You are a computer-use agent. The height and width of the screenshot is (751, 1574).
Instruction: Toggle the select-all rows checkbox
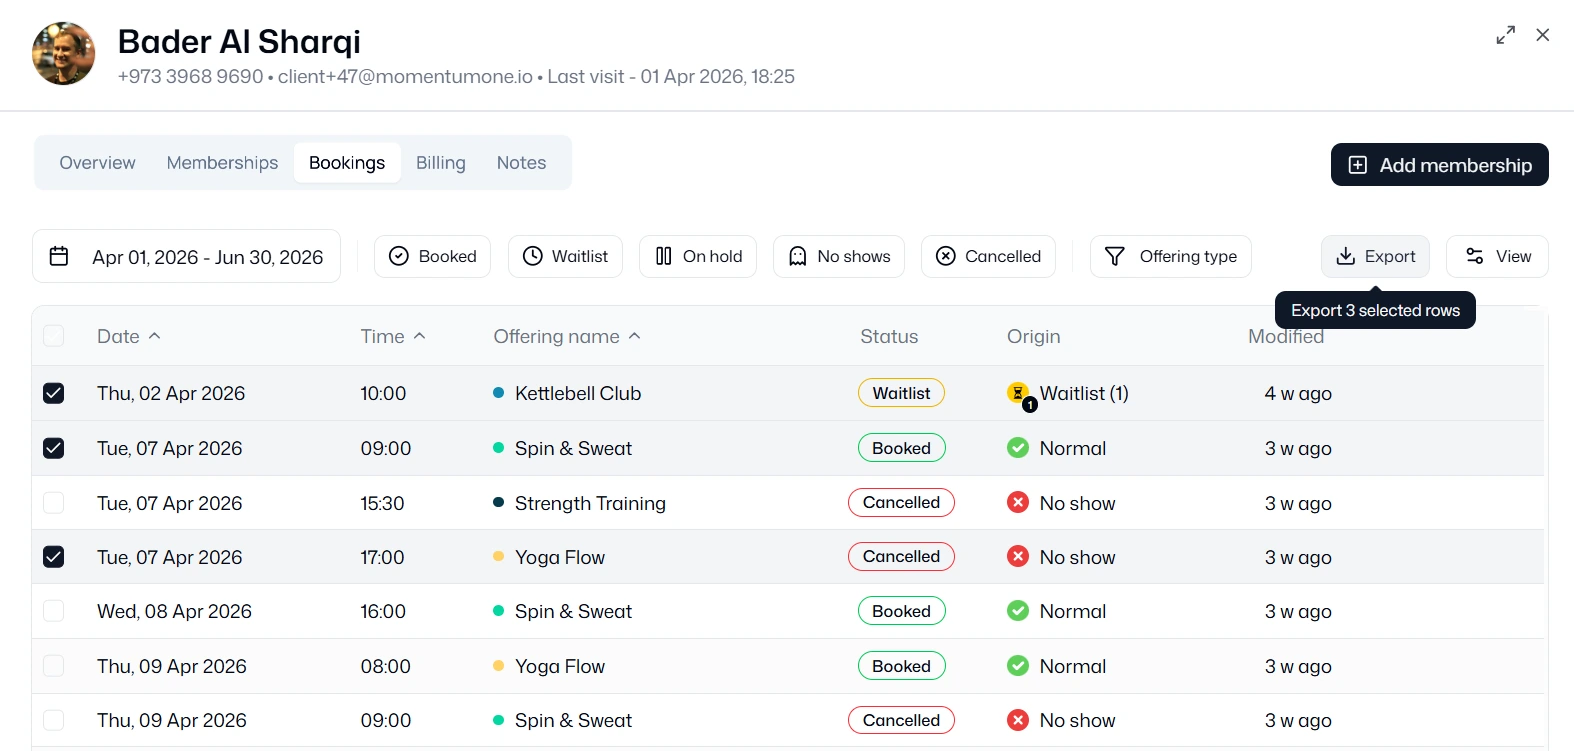[x=54, y=336]
